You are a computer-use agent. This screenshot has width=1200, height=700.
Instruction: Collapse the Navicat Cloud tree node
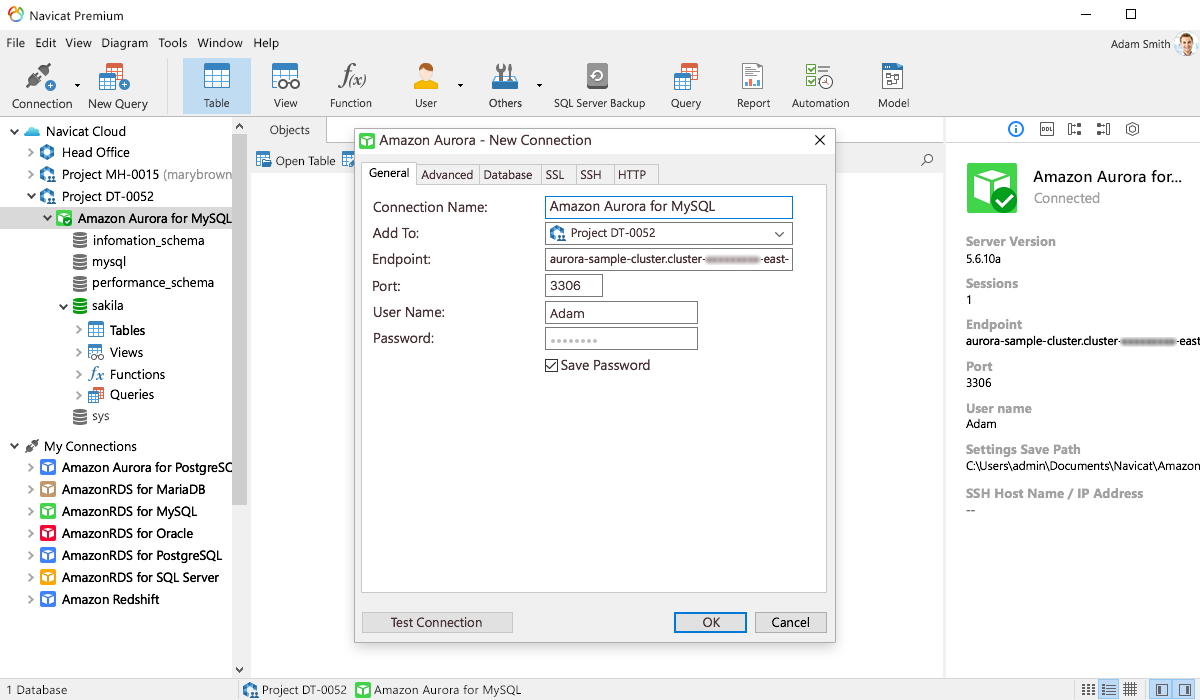(14, 131)
